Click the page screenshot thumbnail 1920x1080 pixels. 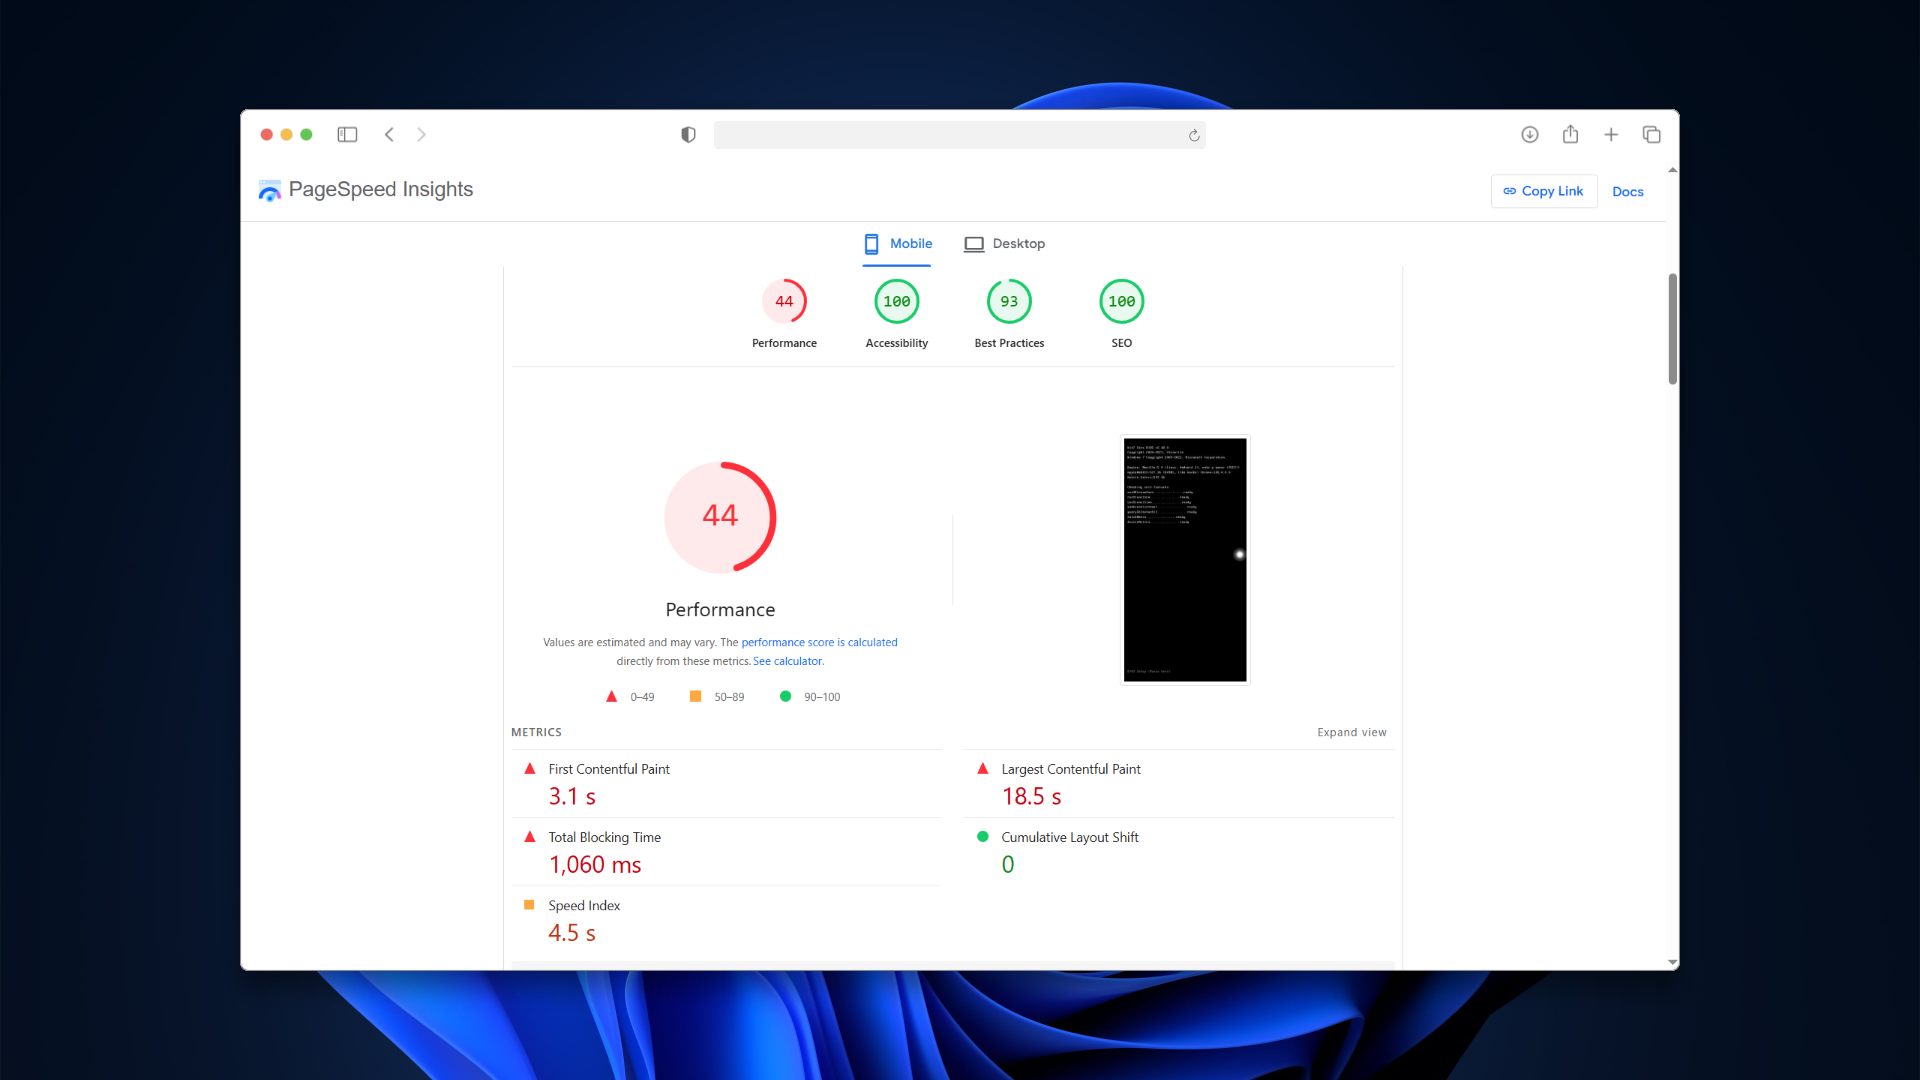(x=1185, y=559)
